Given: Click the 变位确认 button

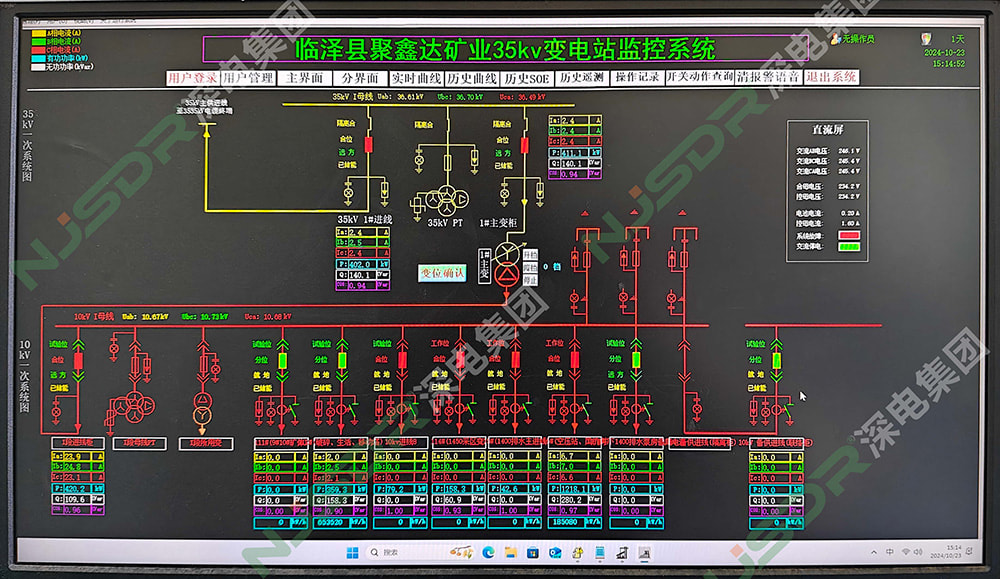Looking at the screenshot, I should coord(442,272).
